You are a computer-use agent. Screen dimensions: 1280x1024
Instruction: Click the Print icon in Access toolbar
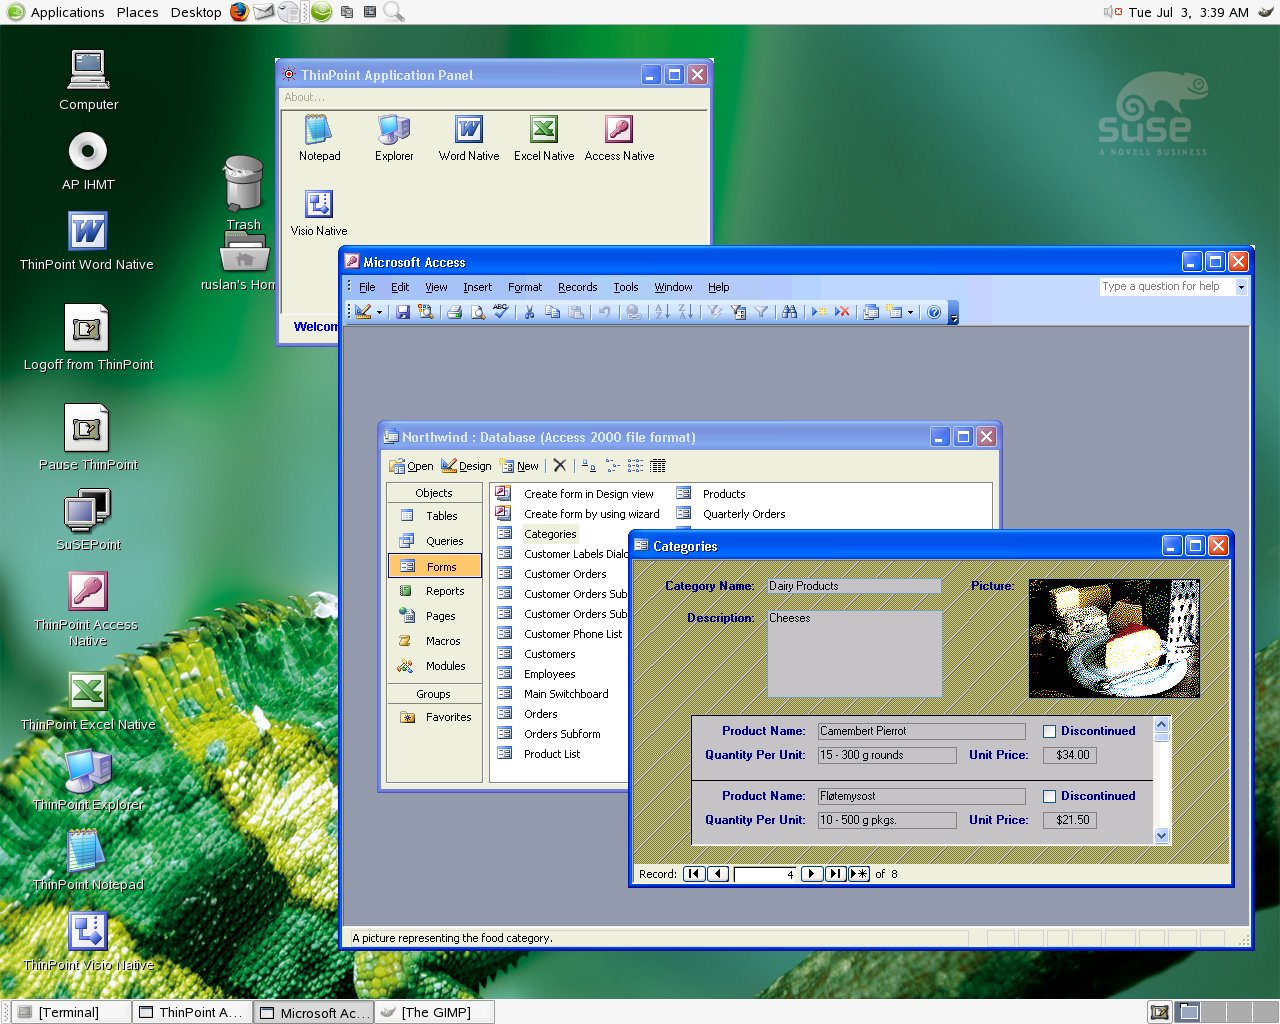click(454, 312)
